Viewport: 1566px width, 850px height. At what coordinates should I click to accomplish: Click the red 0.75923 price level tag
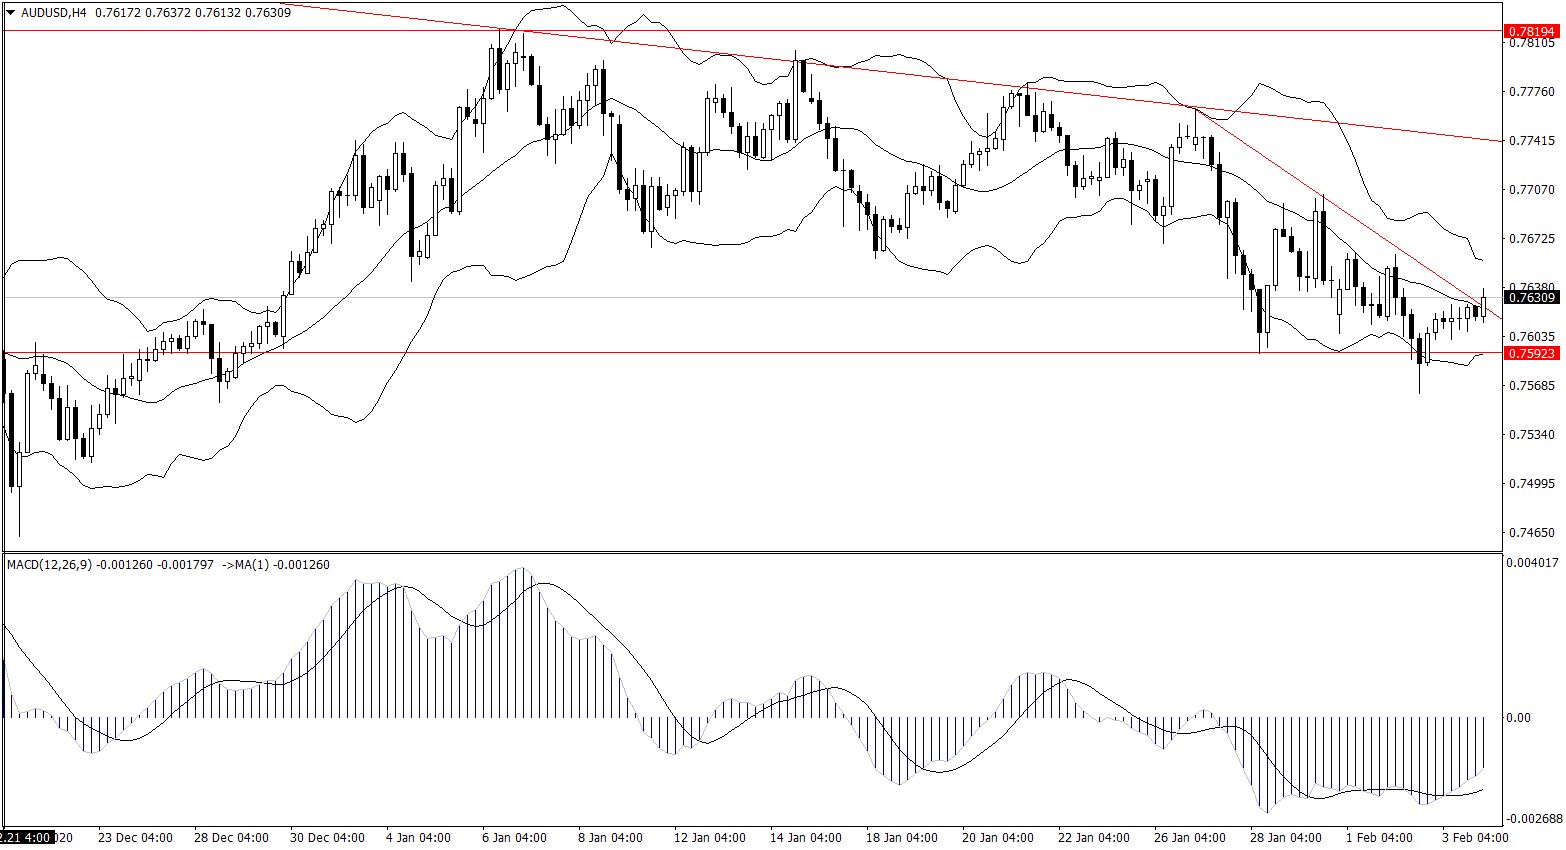pos(1531,353)
